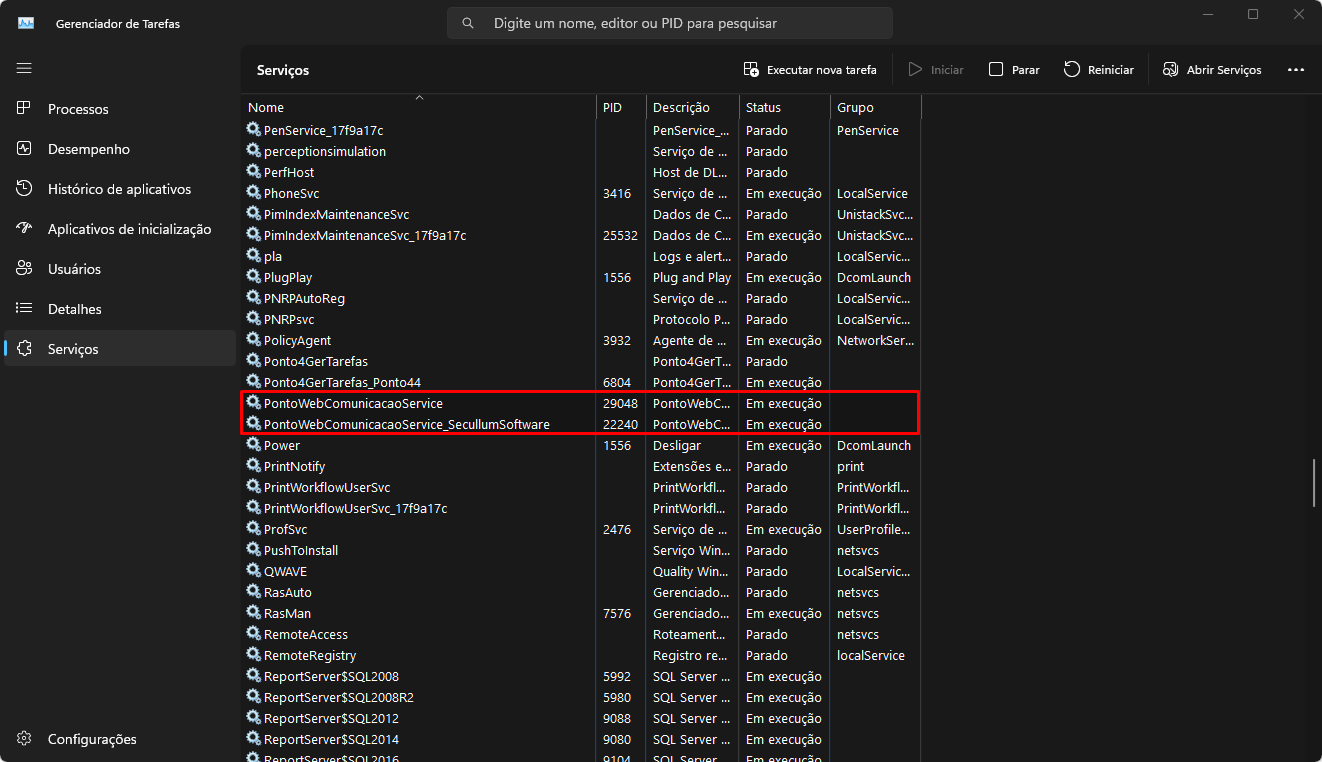Open the Desempenho page icon
1322x762 pixels.
pyautogui.click(x=25, y=149)
